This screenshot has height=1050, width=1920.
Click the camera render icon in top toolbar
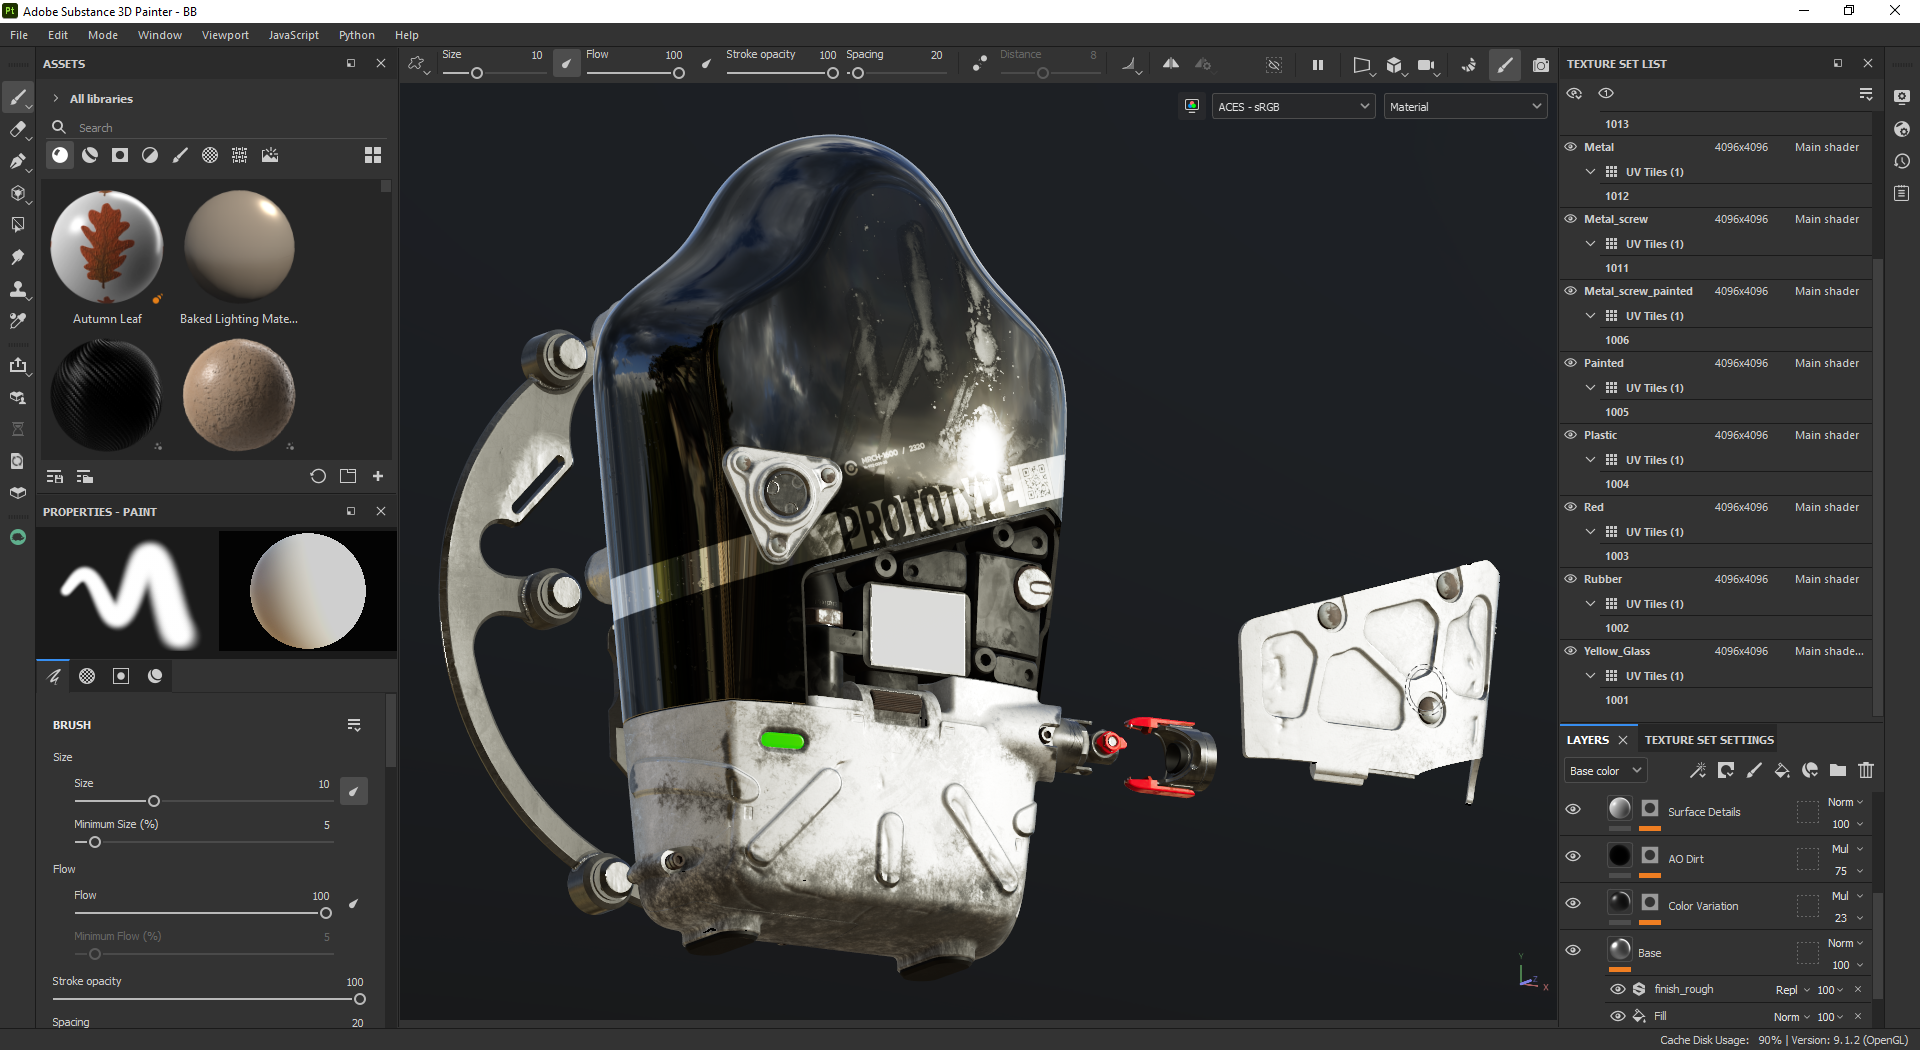1541,65
